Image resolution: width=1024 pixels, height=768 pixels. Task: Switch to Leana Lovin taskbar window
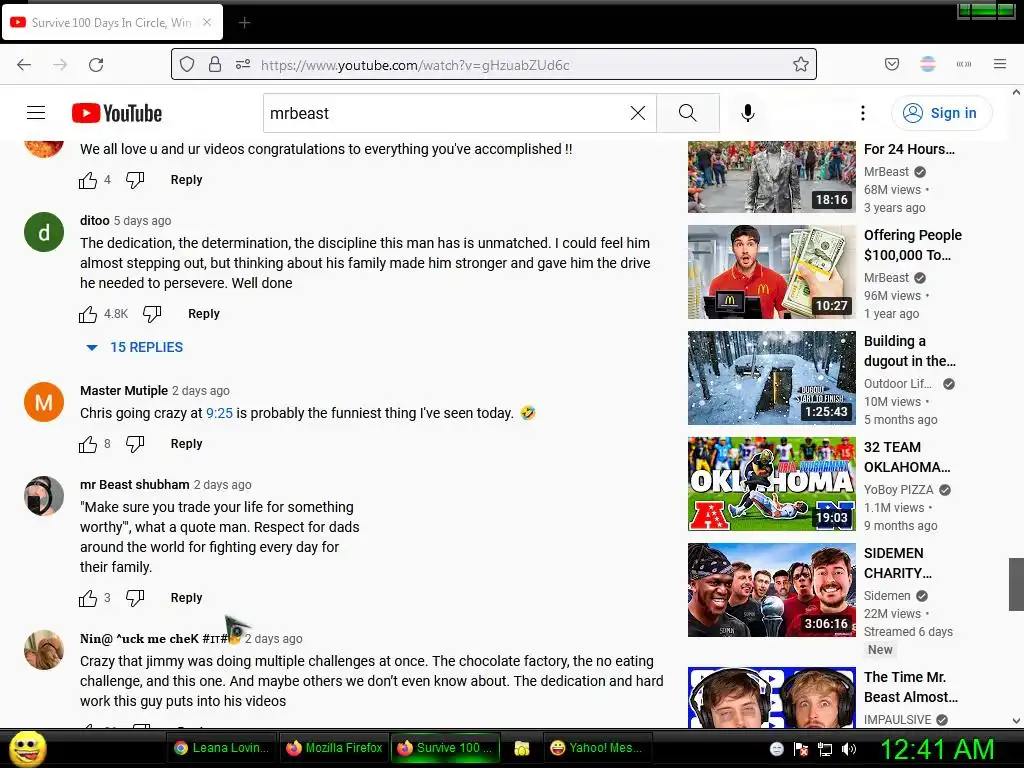[222, 748]
